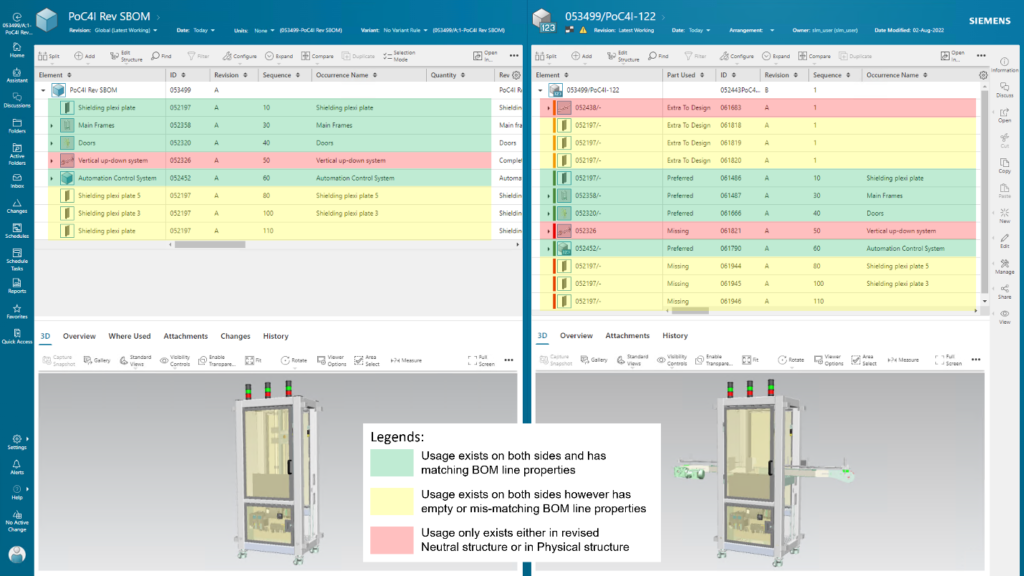Switch to the Changes tab

tap(235, 336)
